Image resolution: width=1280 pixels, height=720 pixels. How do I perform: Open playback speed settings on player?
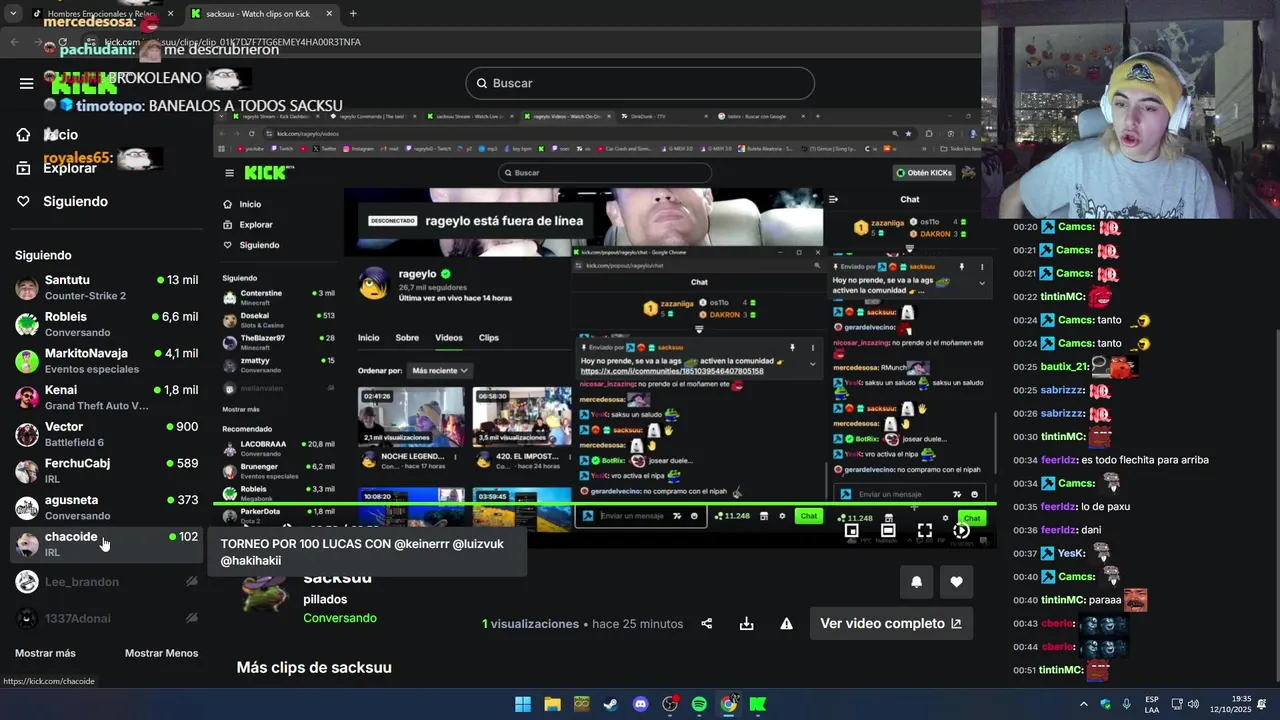pos(961,531)
